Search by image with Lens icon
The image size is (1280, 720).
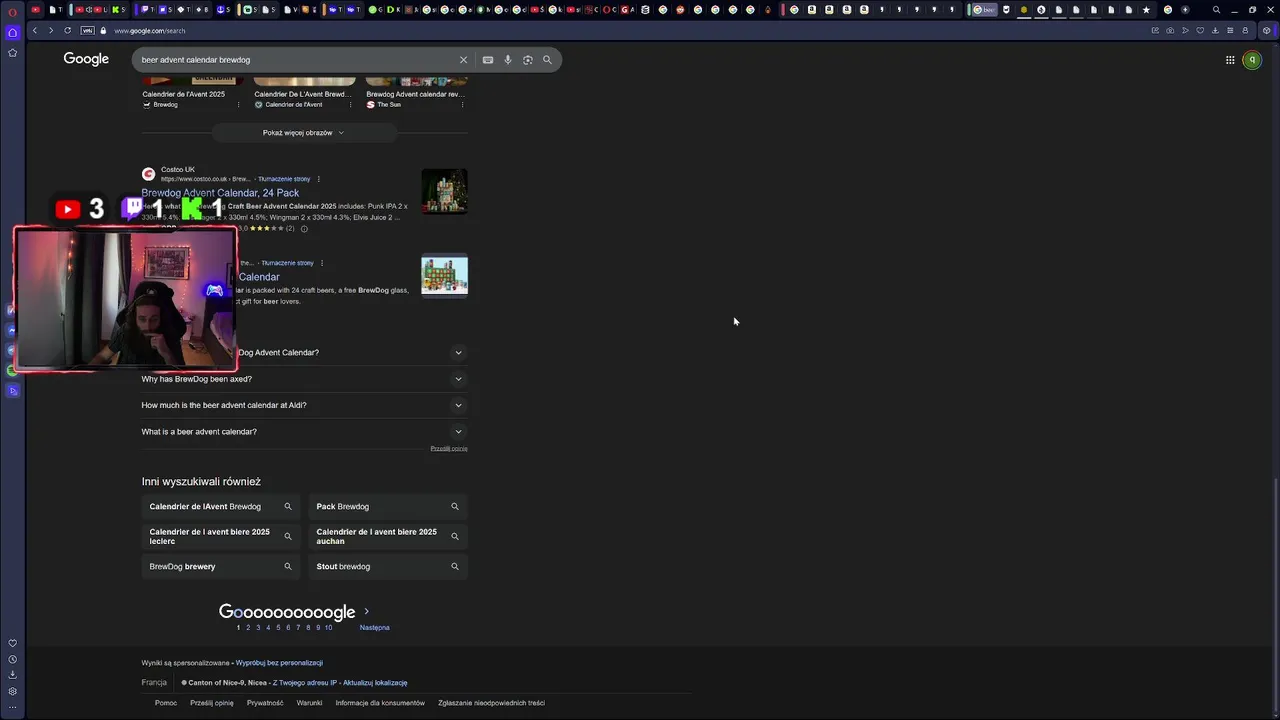click(x=528, y=60)
